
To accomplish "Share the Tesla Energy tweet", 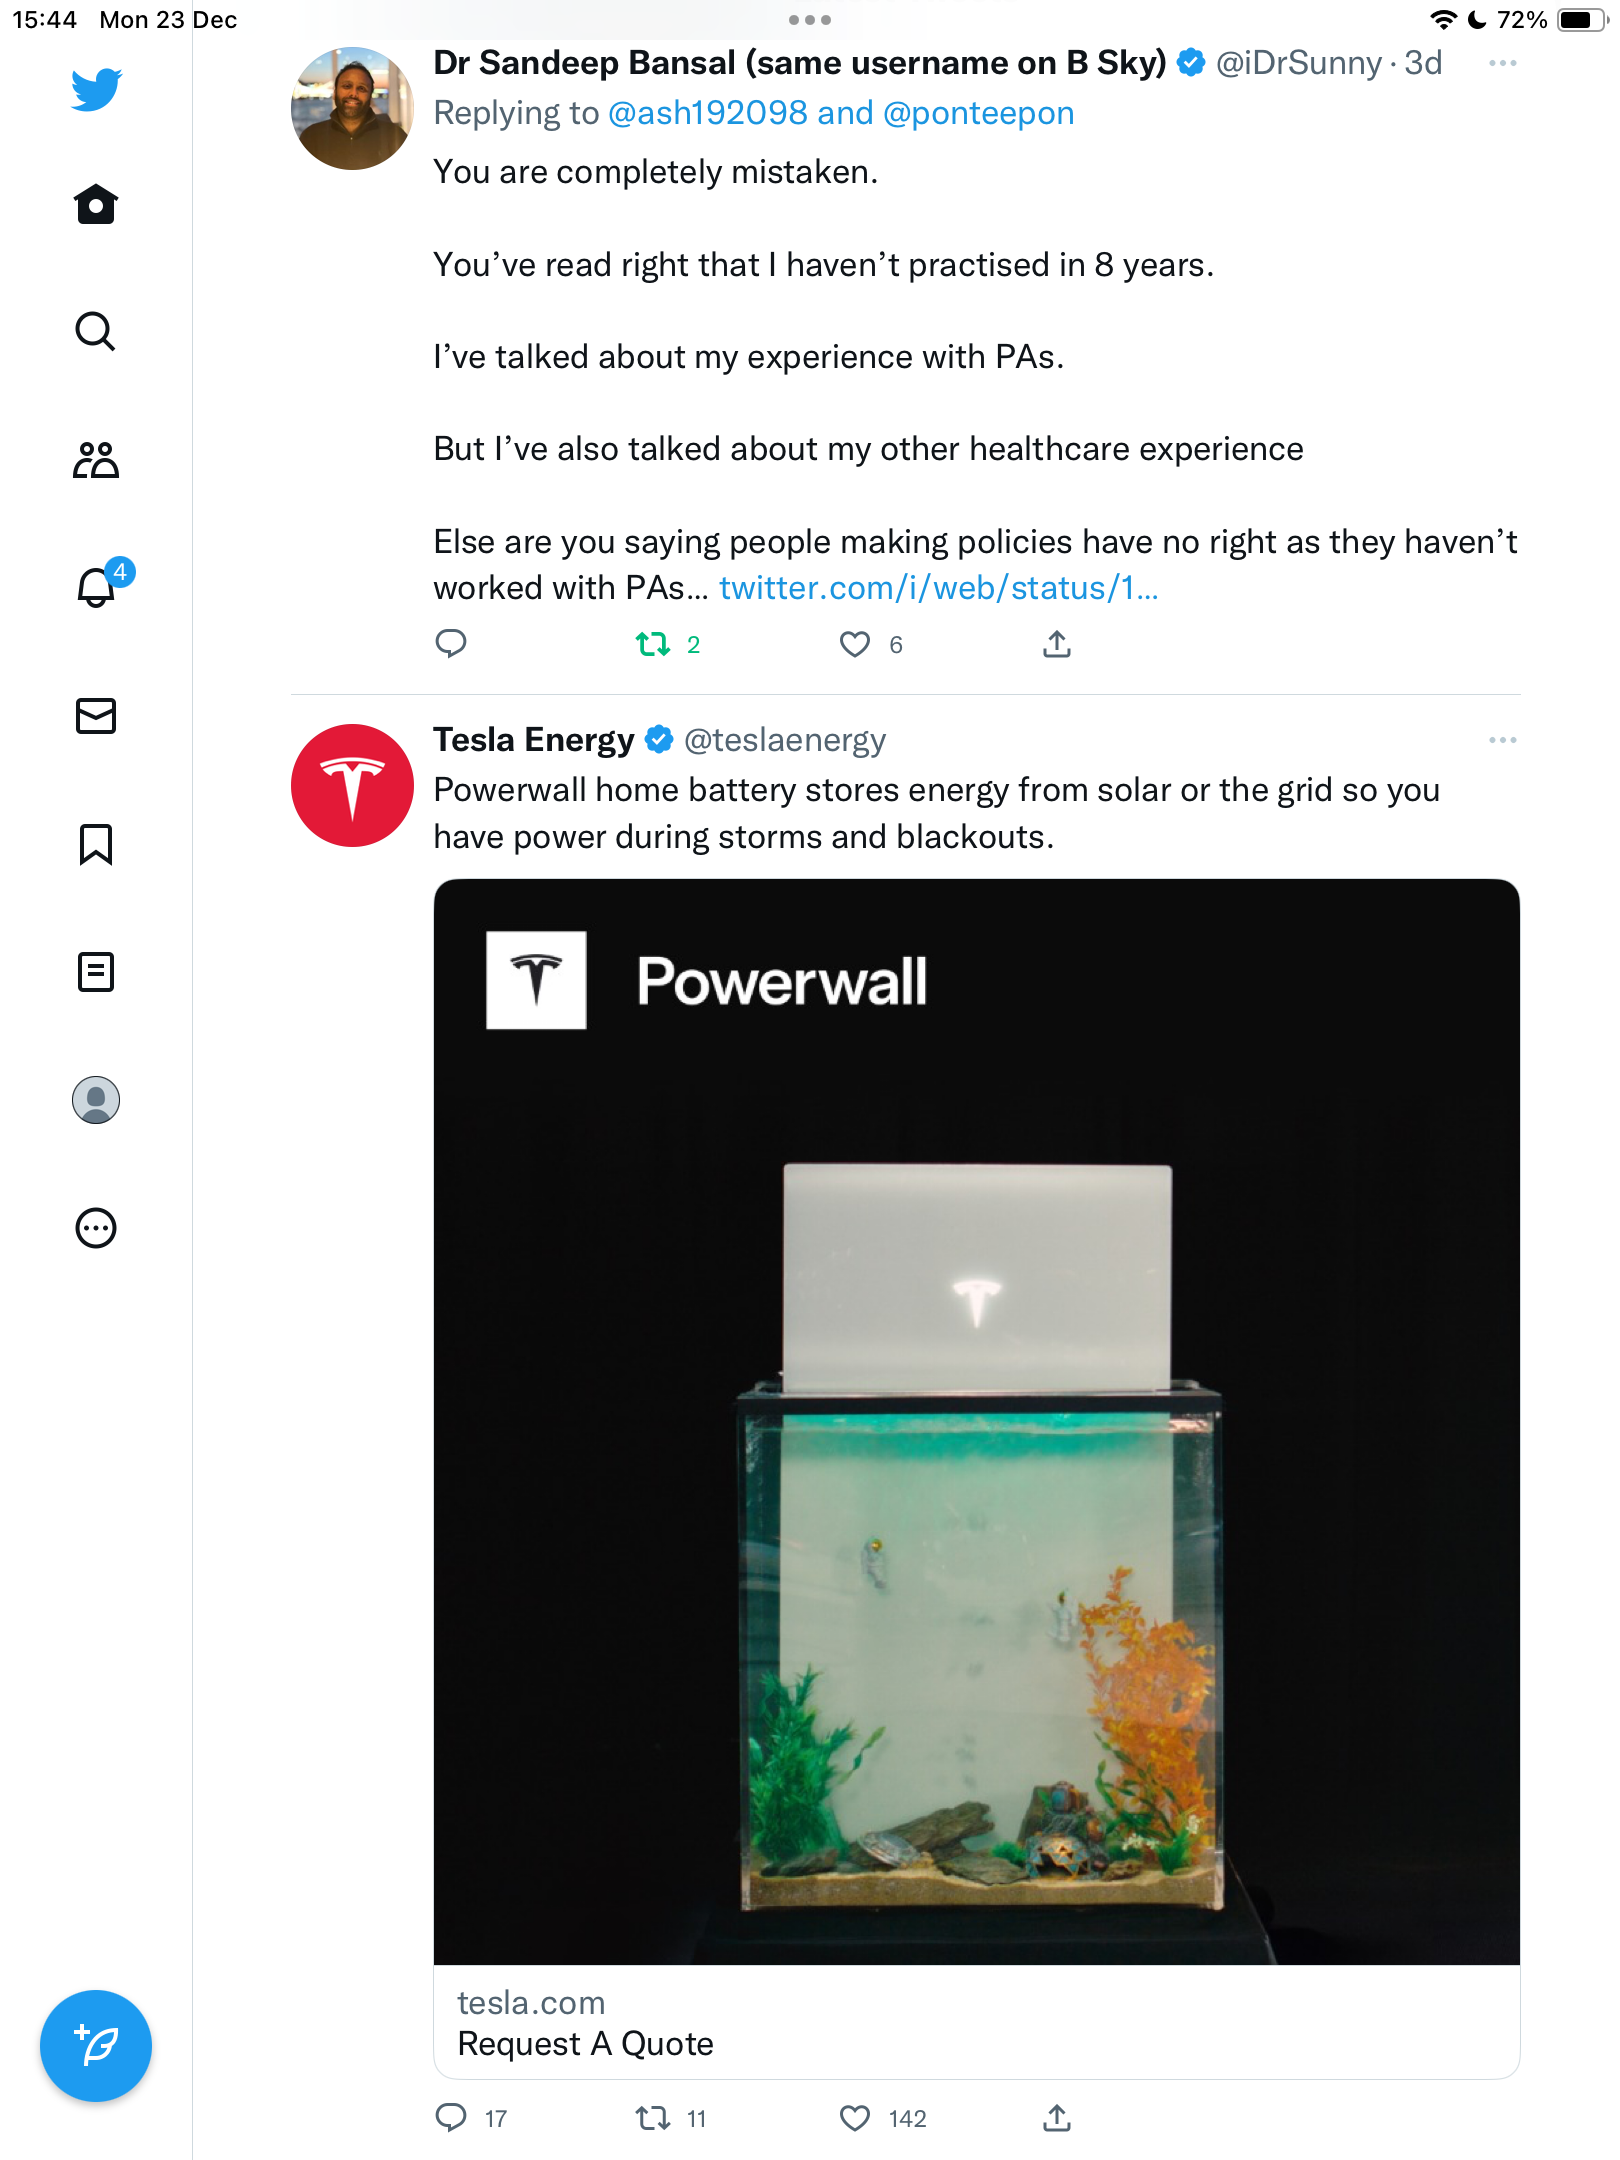I will 1056,2118.
